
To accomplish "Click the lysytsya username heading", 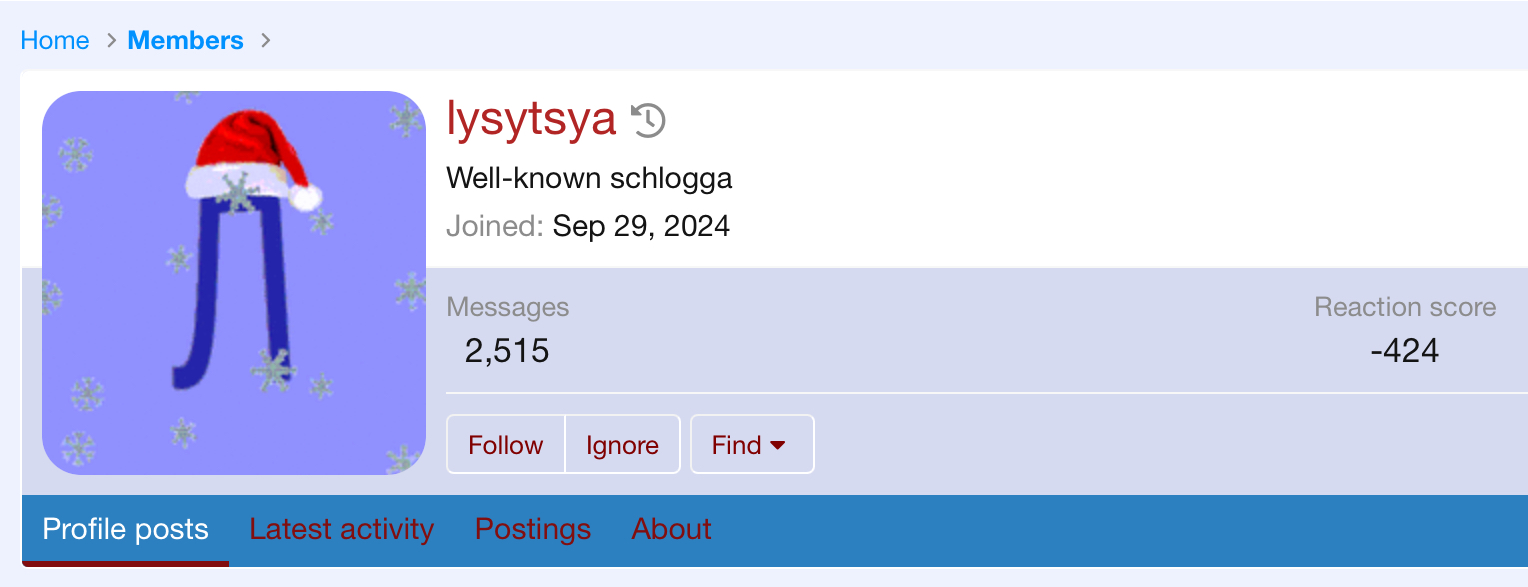I will 532,119.
